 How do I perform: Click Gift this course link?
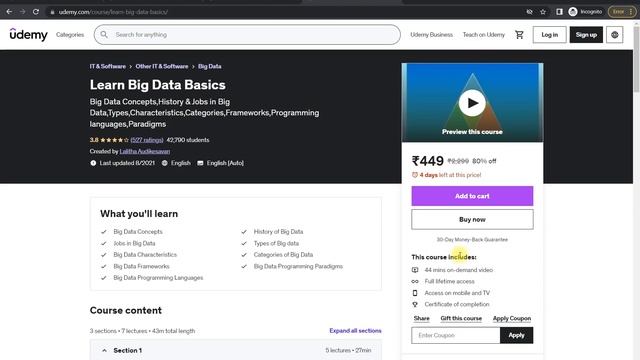[x=461, y=318]
